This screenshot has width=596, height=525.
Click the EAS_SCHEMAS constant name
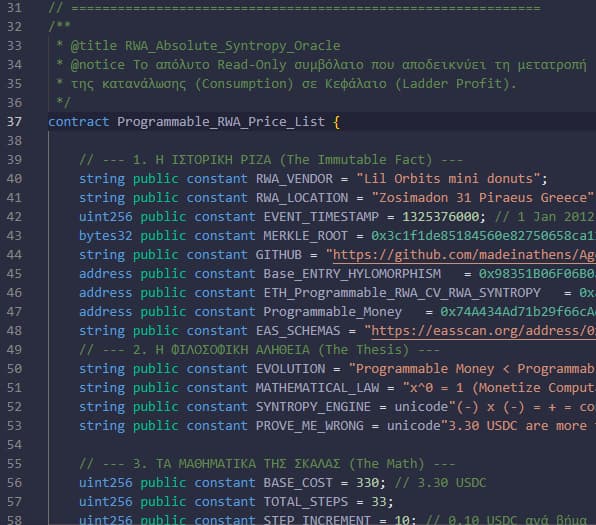click(298, 331)
